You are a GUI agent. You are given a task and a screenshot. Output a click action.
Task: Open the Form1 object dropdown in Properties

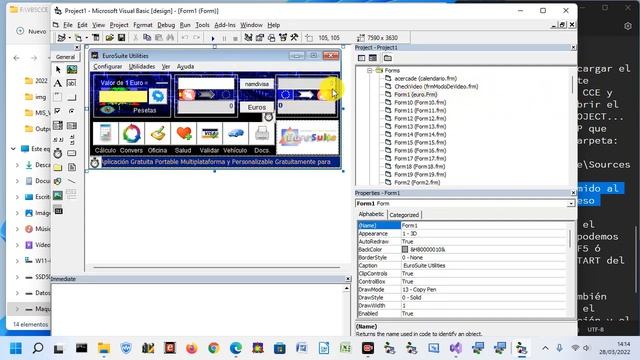pos(571,203)
